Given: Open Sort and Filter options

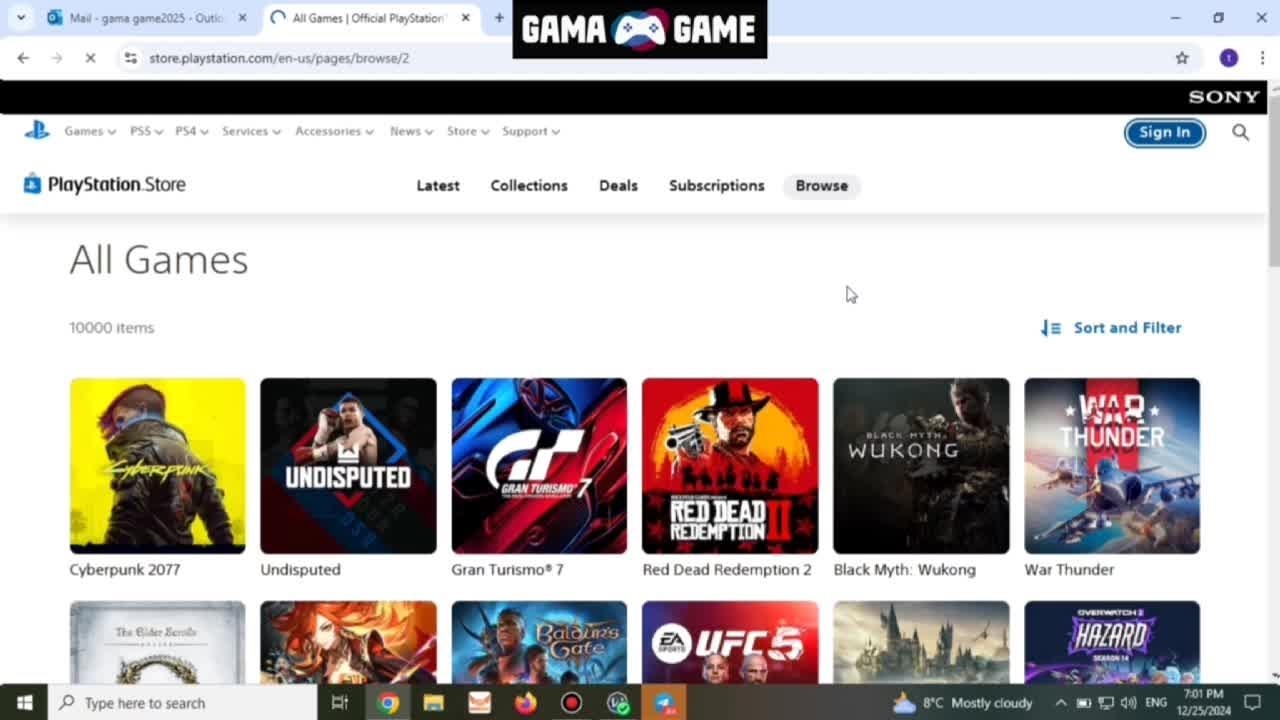Looking at the screenshot, I should click(1111, 328).
